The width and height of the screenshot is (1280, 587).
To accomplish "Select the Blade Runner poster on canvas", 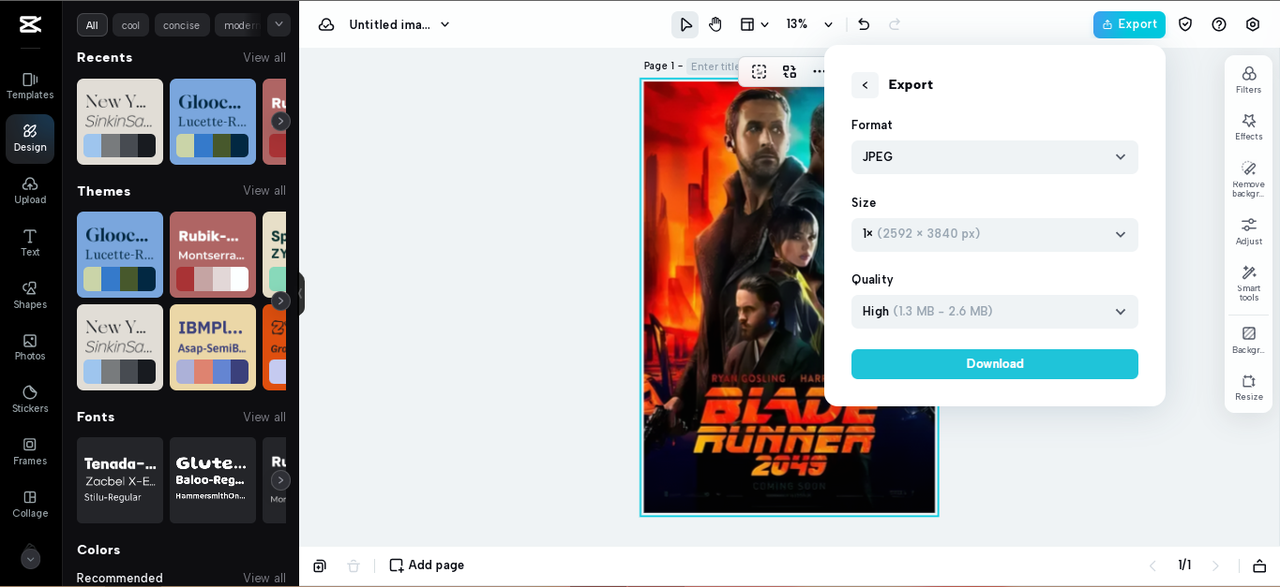I will point(789,297).
